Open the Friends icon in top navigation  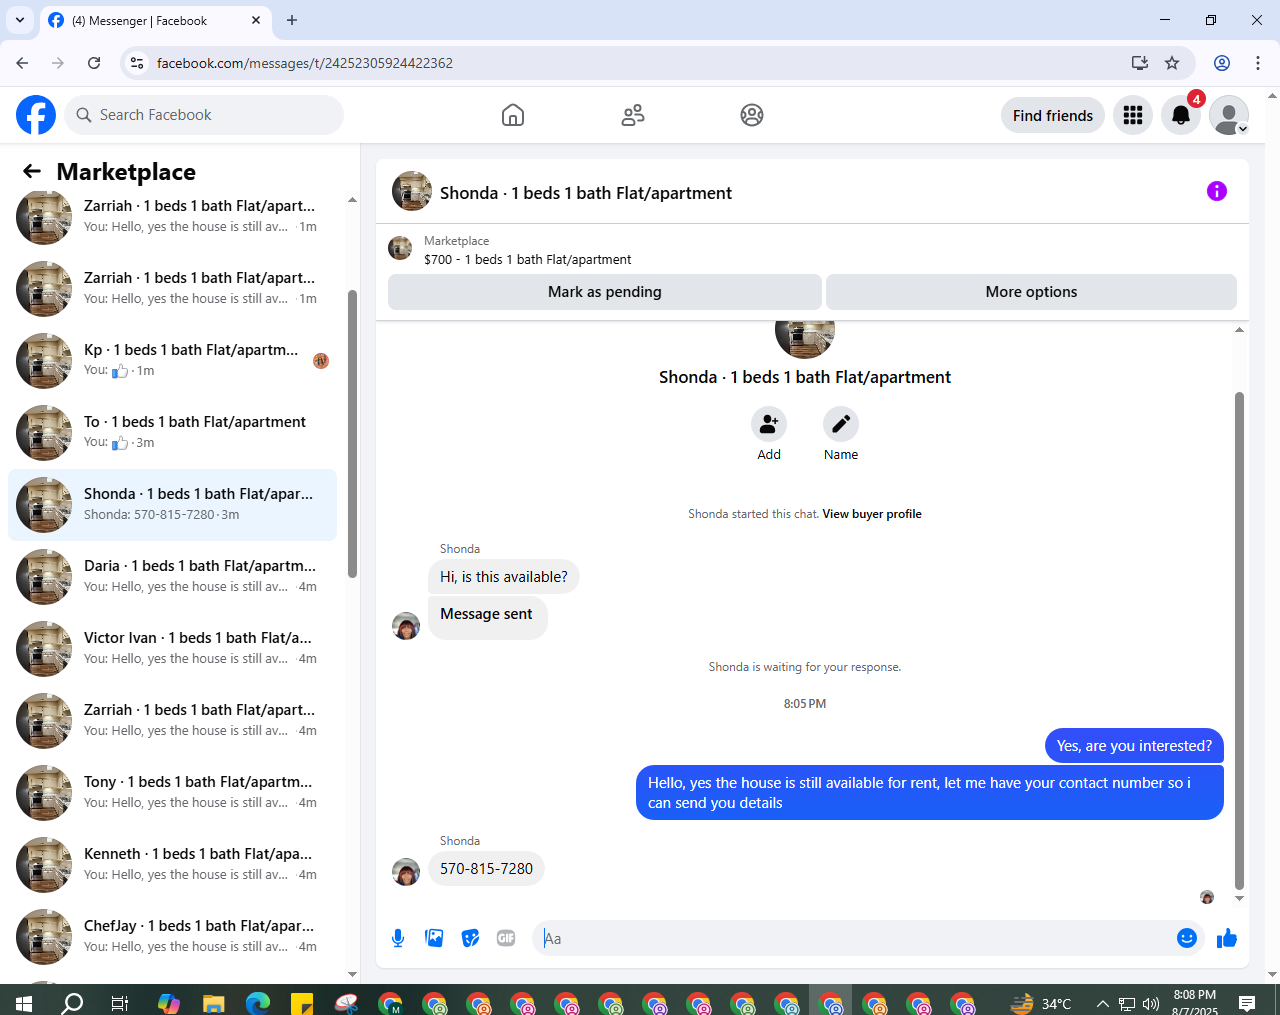(x=633, y=115)
